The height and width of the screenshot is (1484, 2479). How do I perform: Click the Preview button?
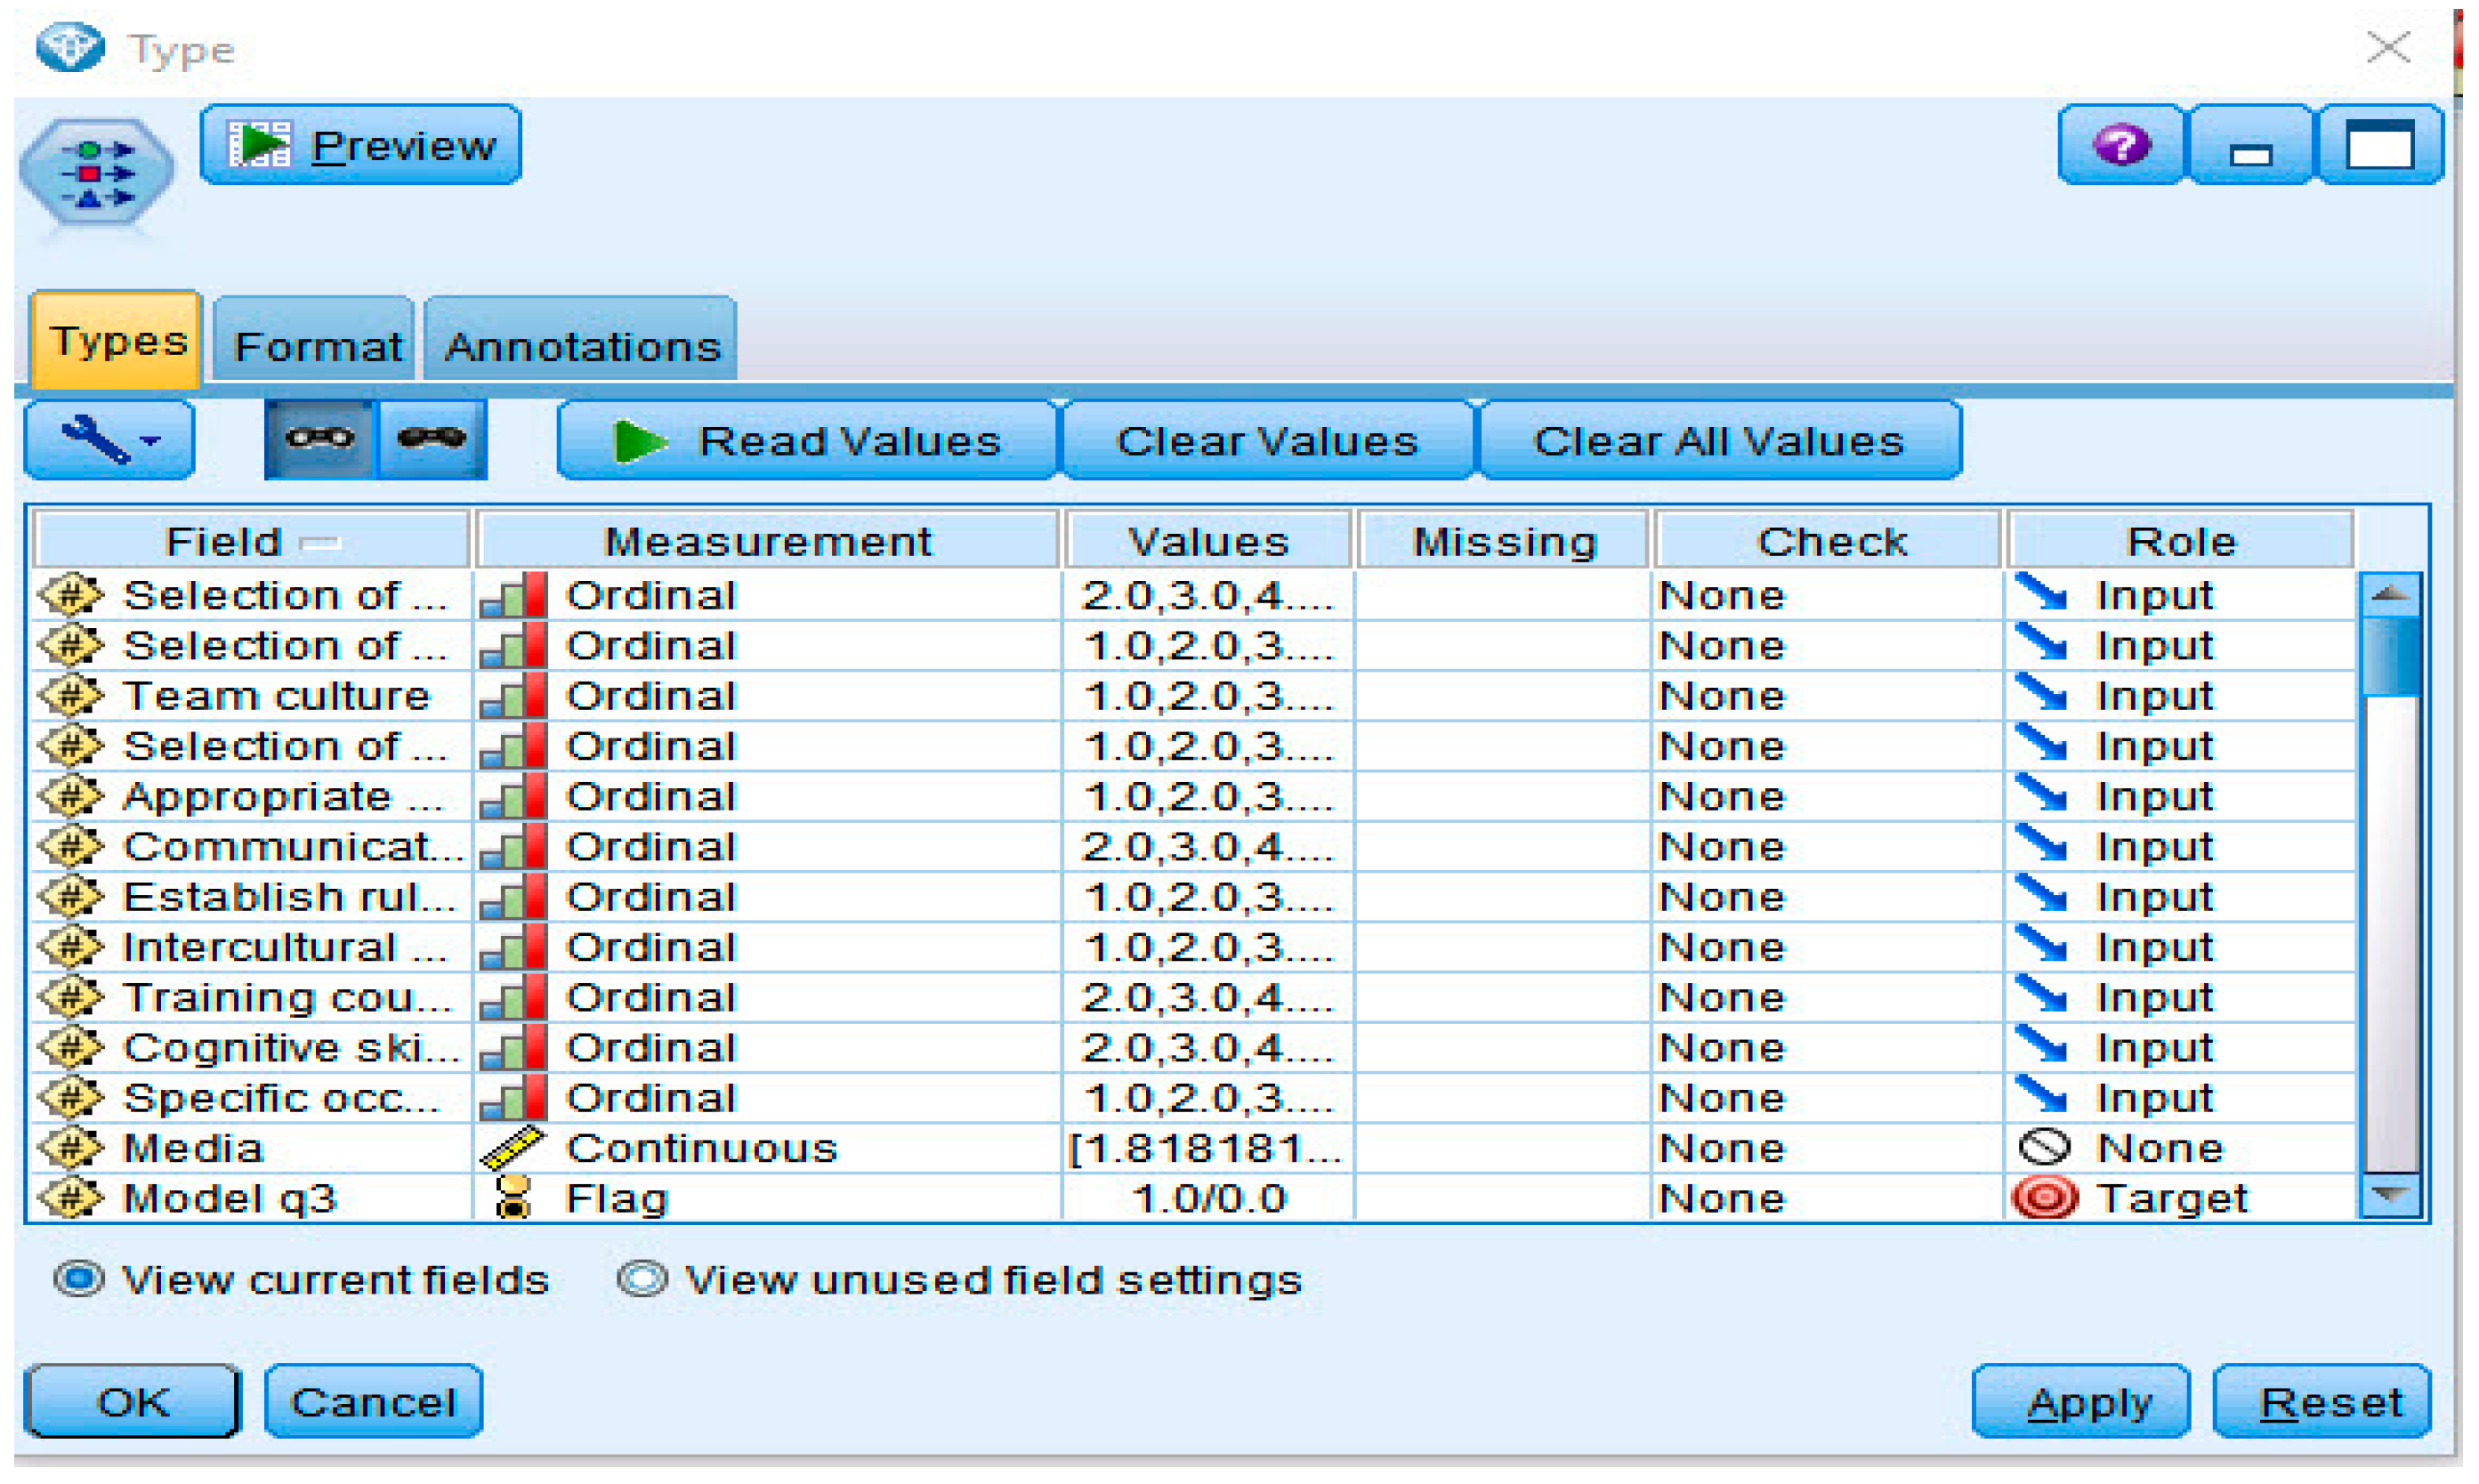pyautogui.click(x=361, y=146)
